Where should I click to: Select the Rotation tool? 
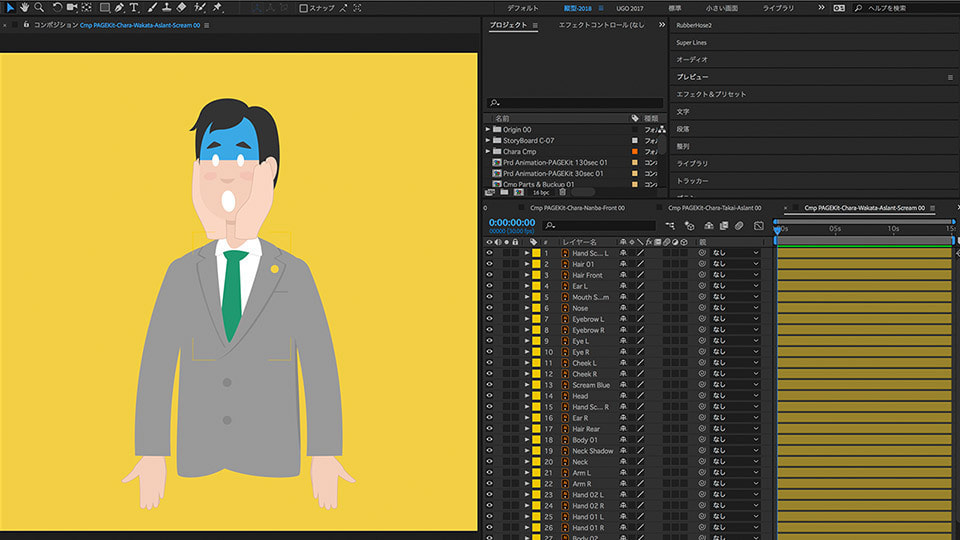[57, 7]
